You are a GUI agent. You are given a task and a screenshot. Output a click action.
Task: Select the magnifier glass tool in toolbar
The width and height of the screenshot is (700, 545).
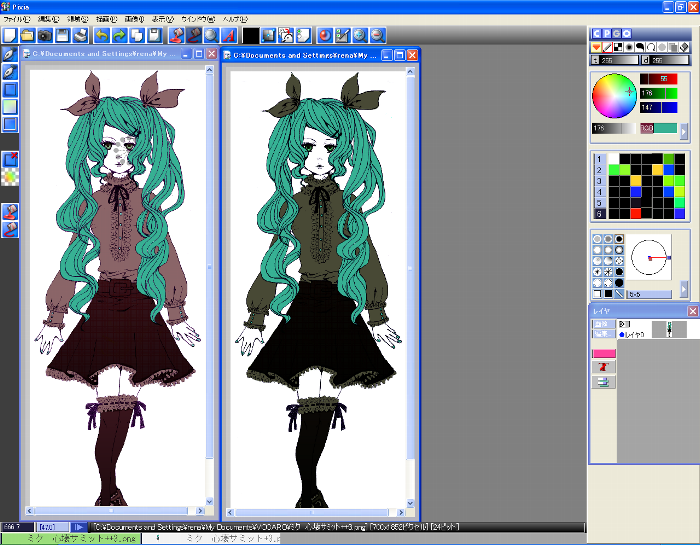(x=211, y=35)
